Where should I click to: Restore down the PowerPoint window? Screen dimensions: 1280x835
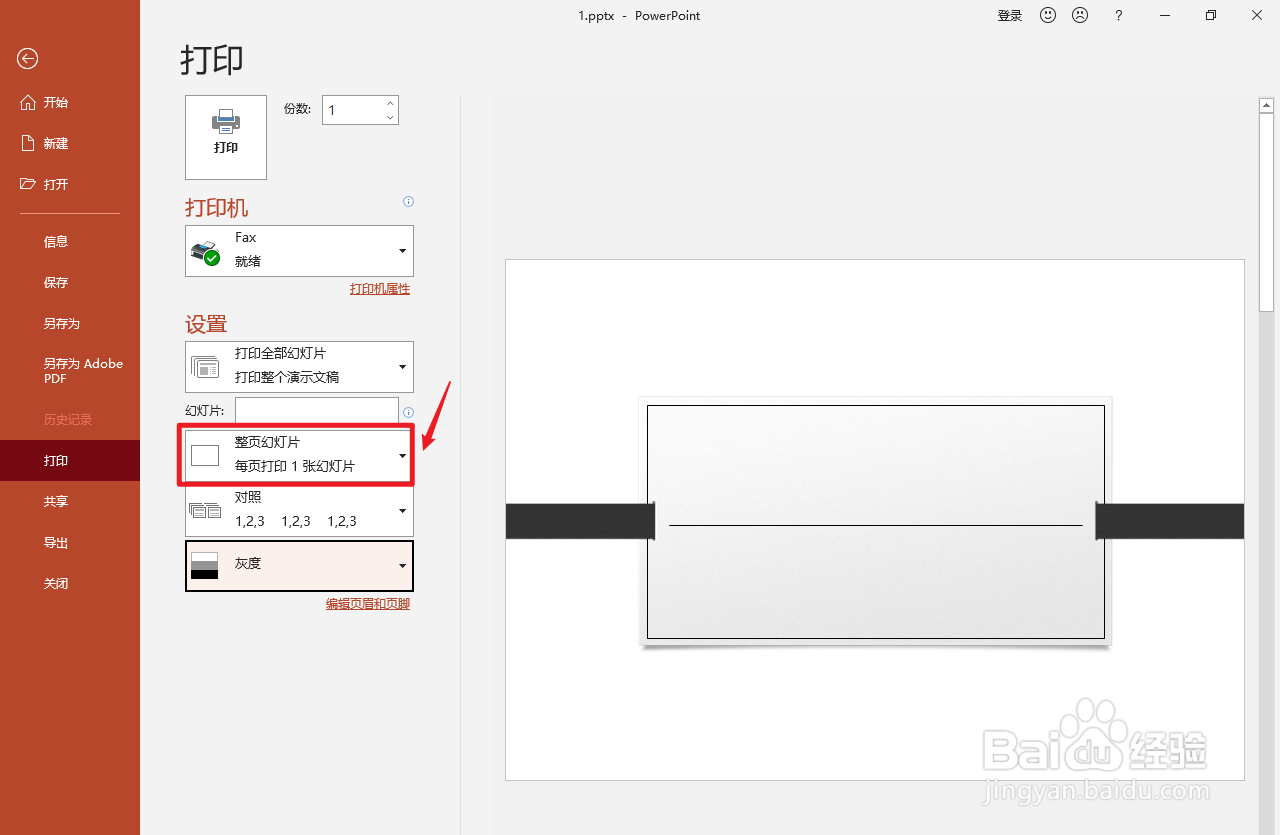(x=1211, y=15)
